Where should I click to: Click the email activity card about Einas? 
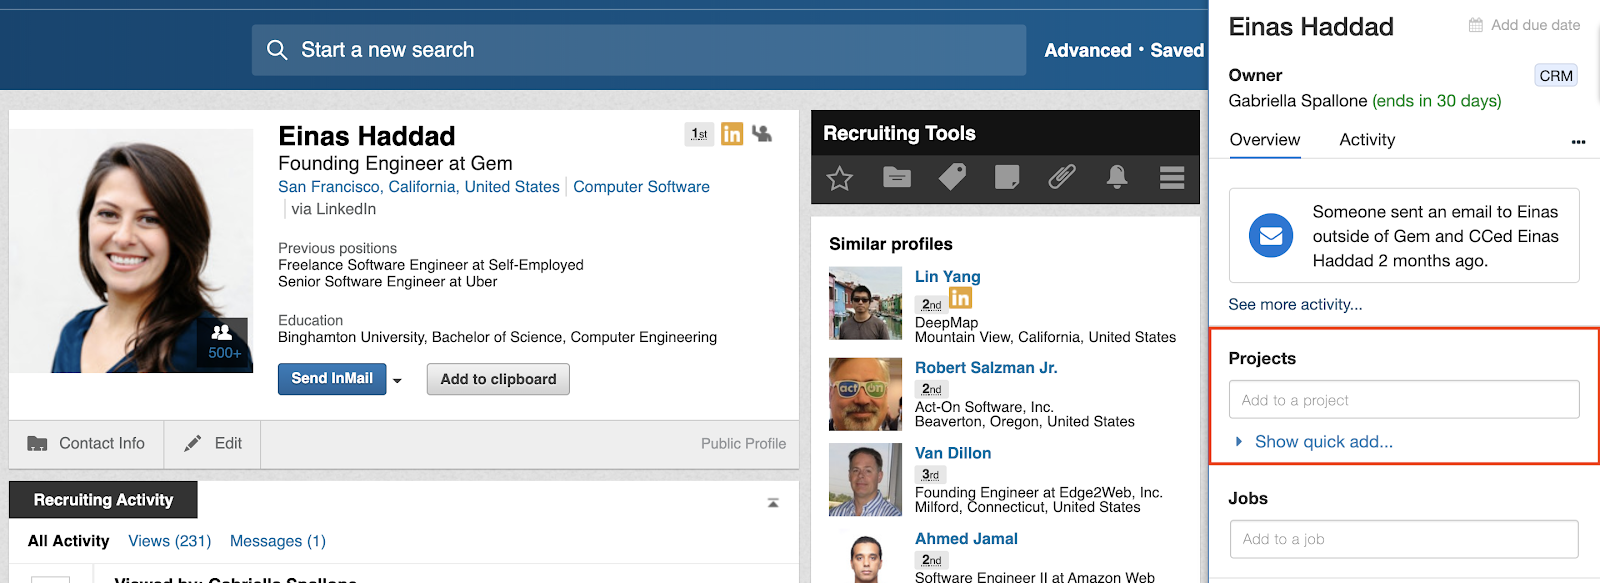[1404, 236]
